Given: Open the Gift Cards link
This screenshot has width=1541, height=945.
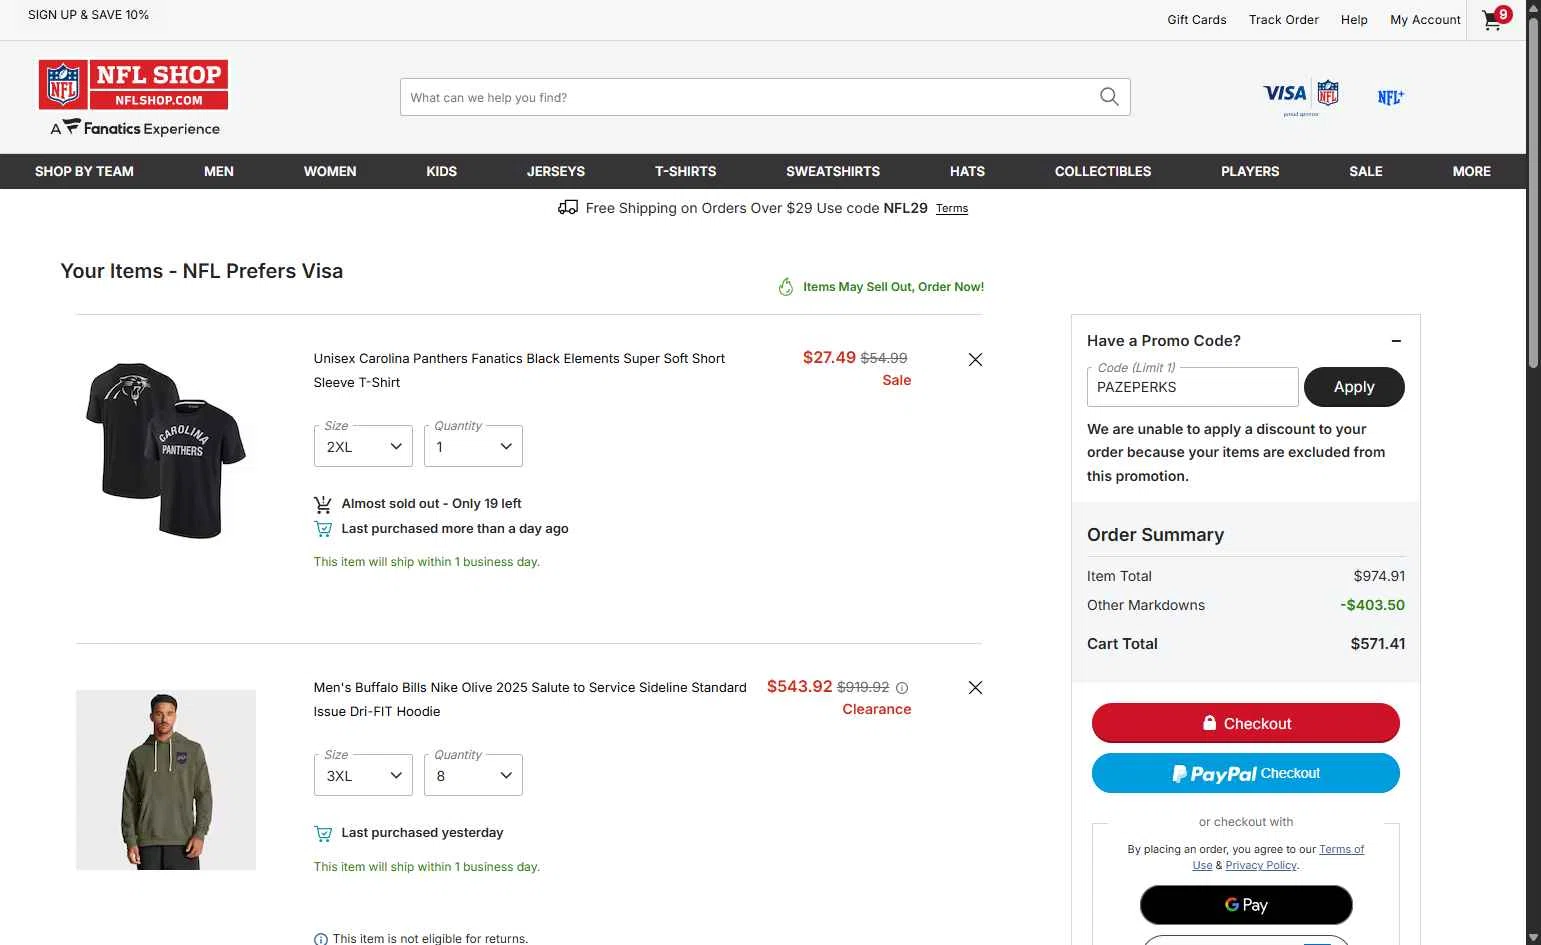Looking at the screenshot, I should (x=1197, y=20).
